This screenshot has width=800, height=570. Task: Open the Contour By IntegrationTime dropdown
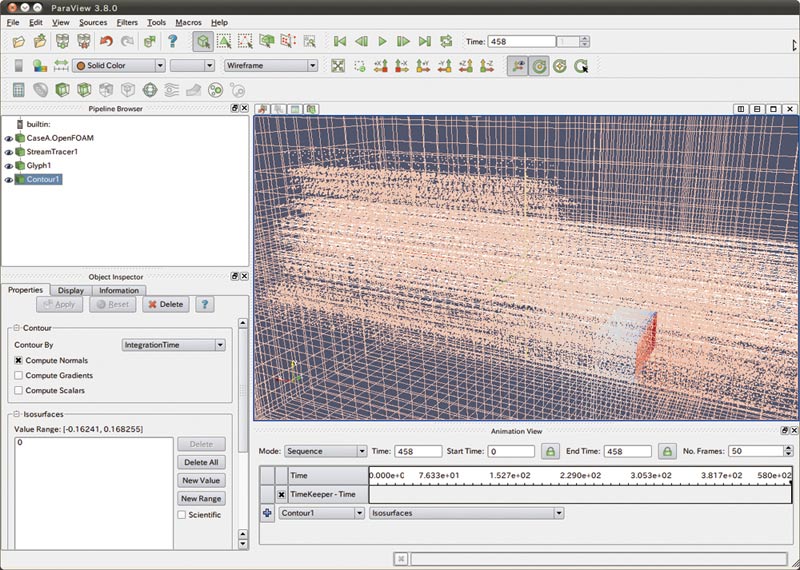click(173, 345)
